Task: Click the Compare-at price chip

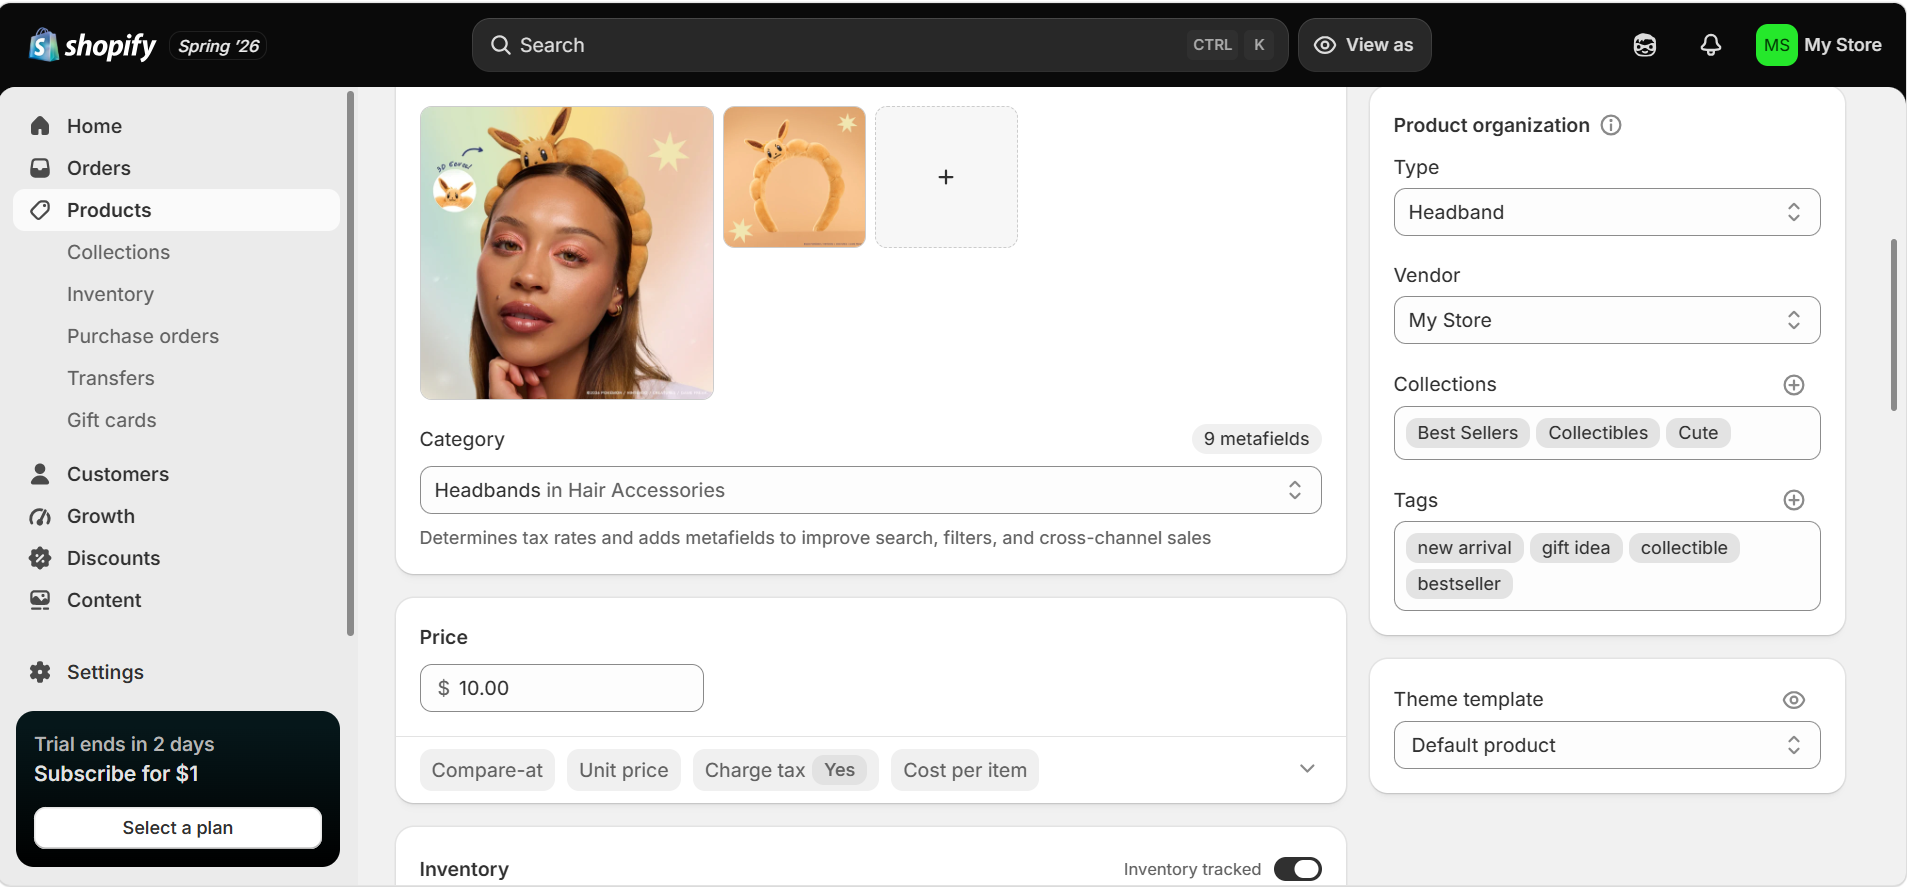Action: tap(487, 770)
